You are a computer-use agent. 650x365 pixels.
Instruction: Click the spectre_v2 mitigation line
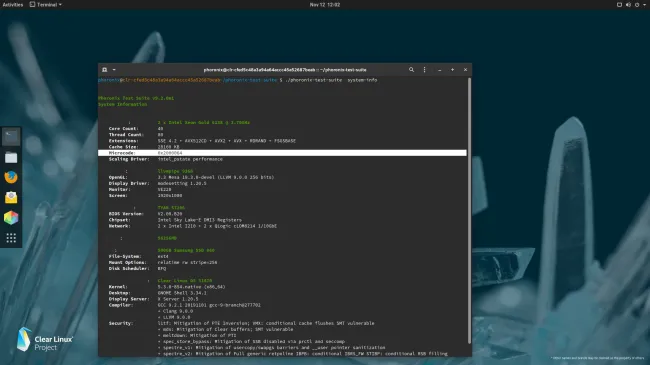click(303, 354)
